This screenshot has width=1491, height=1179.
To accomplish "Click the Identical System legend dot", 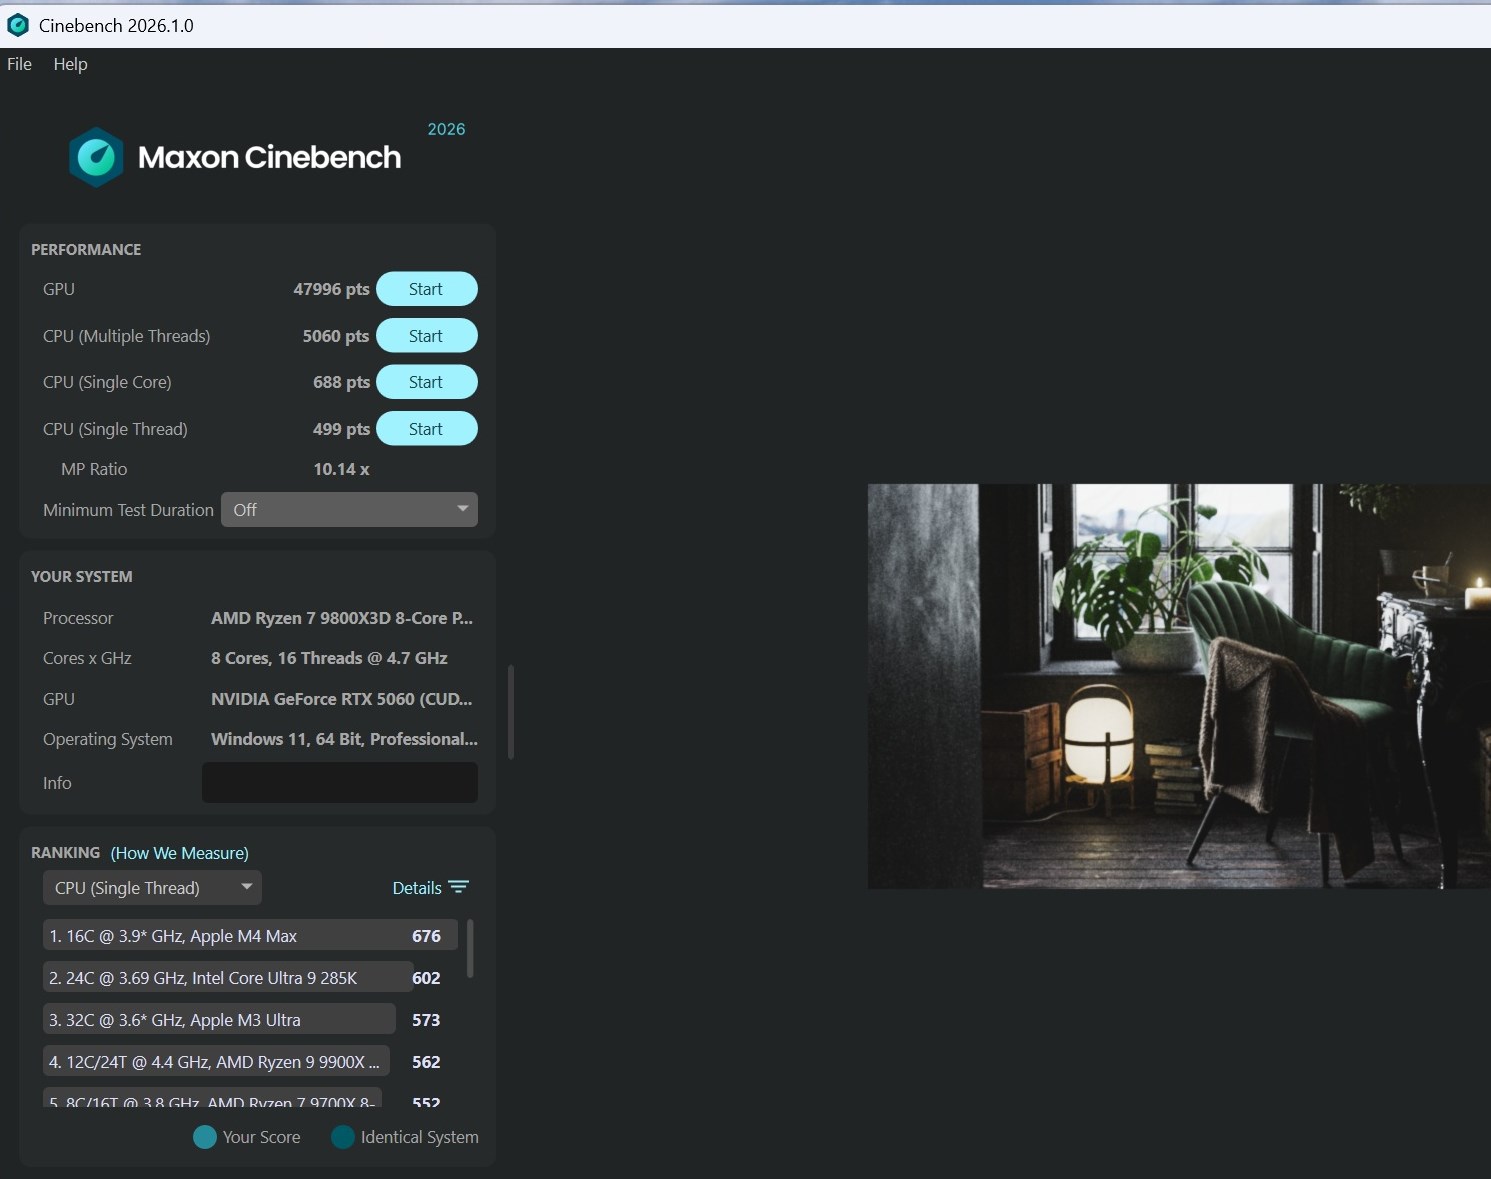I will (x=343, y=1137).
